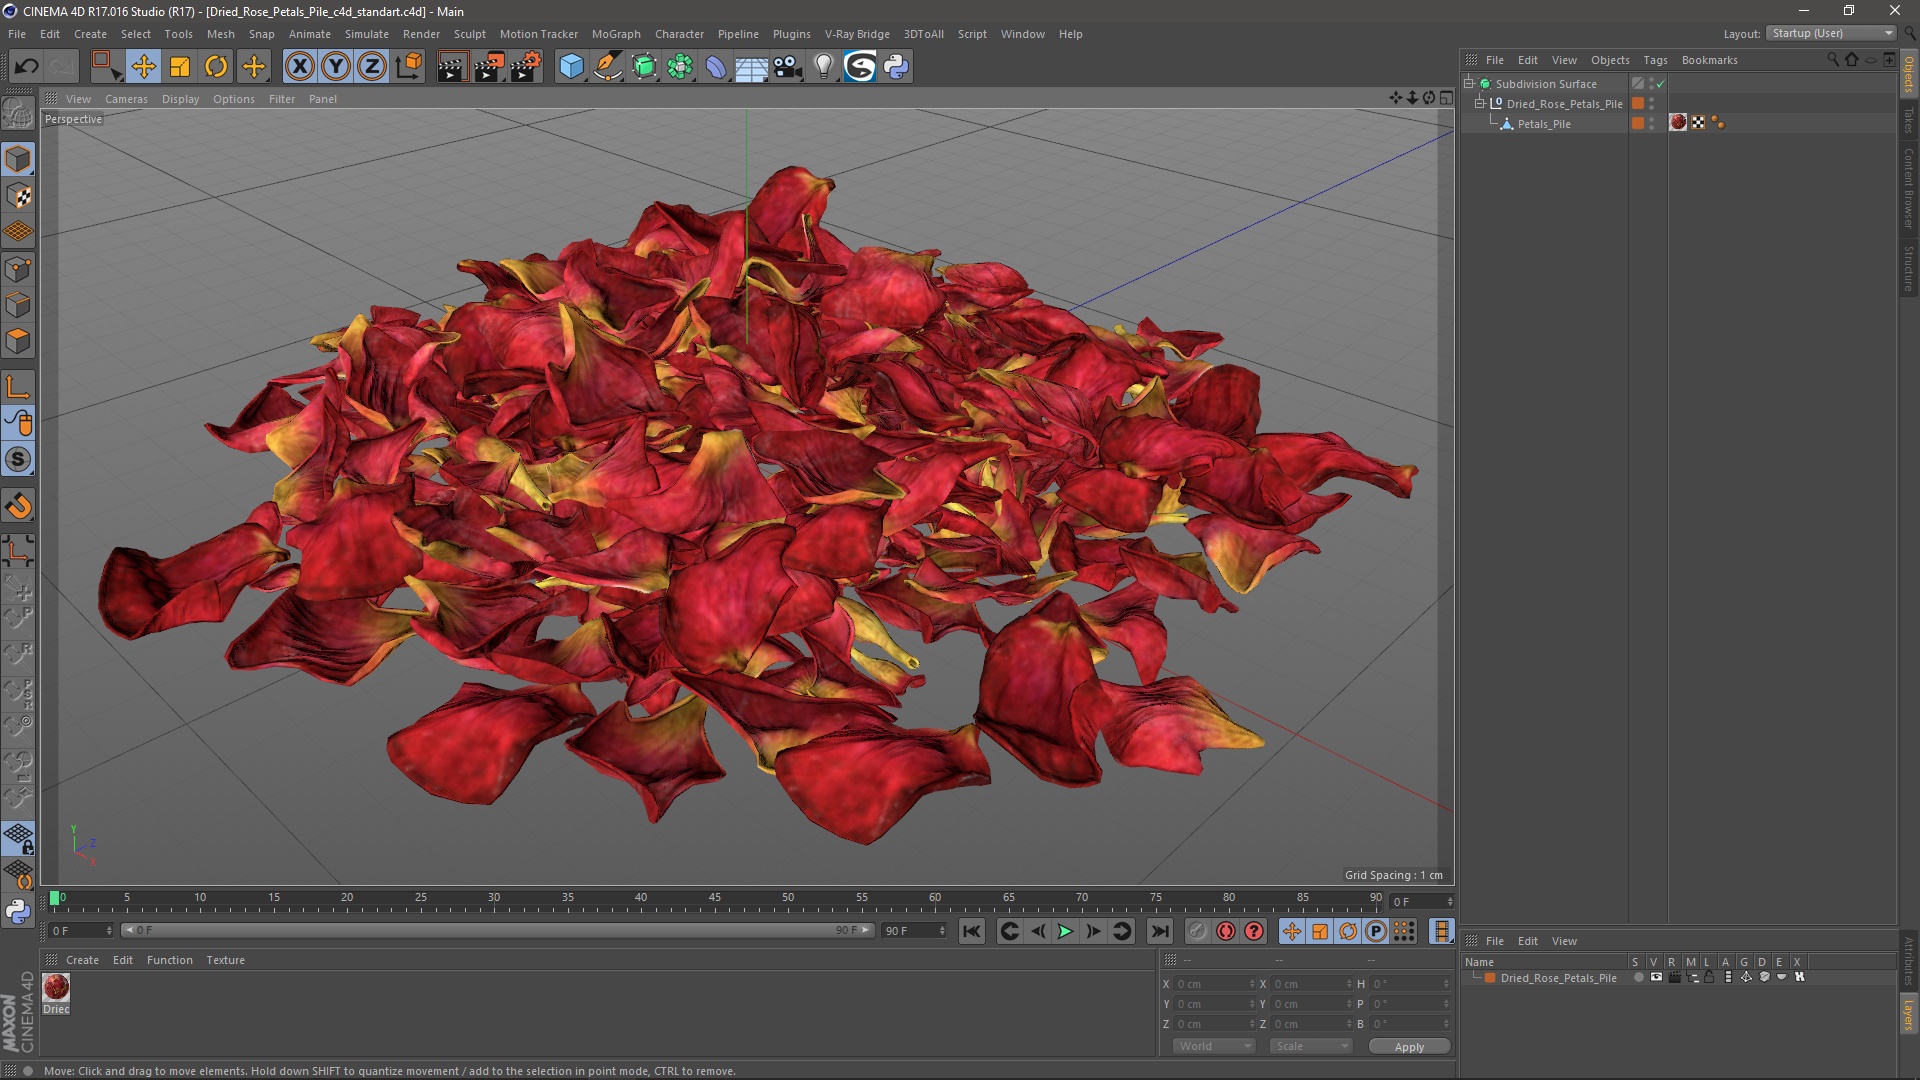Click the Python script icon in toolbar

896,67
